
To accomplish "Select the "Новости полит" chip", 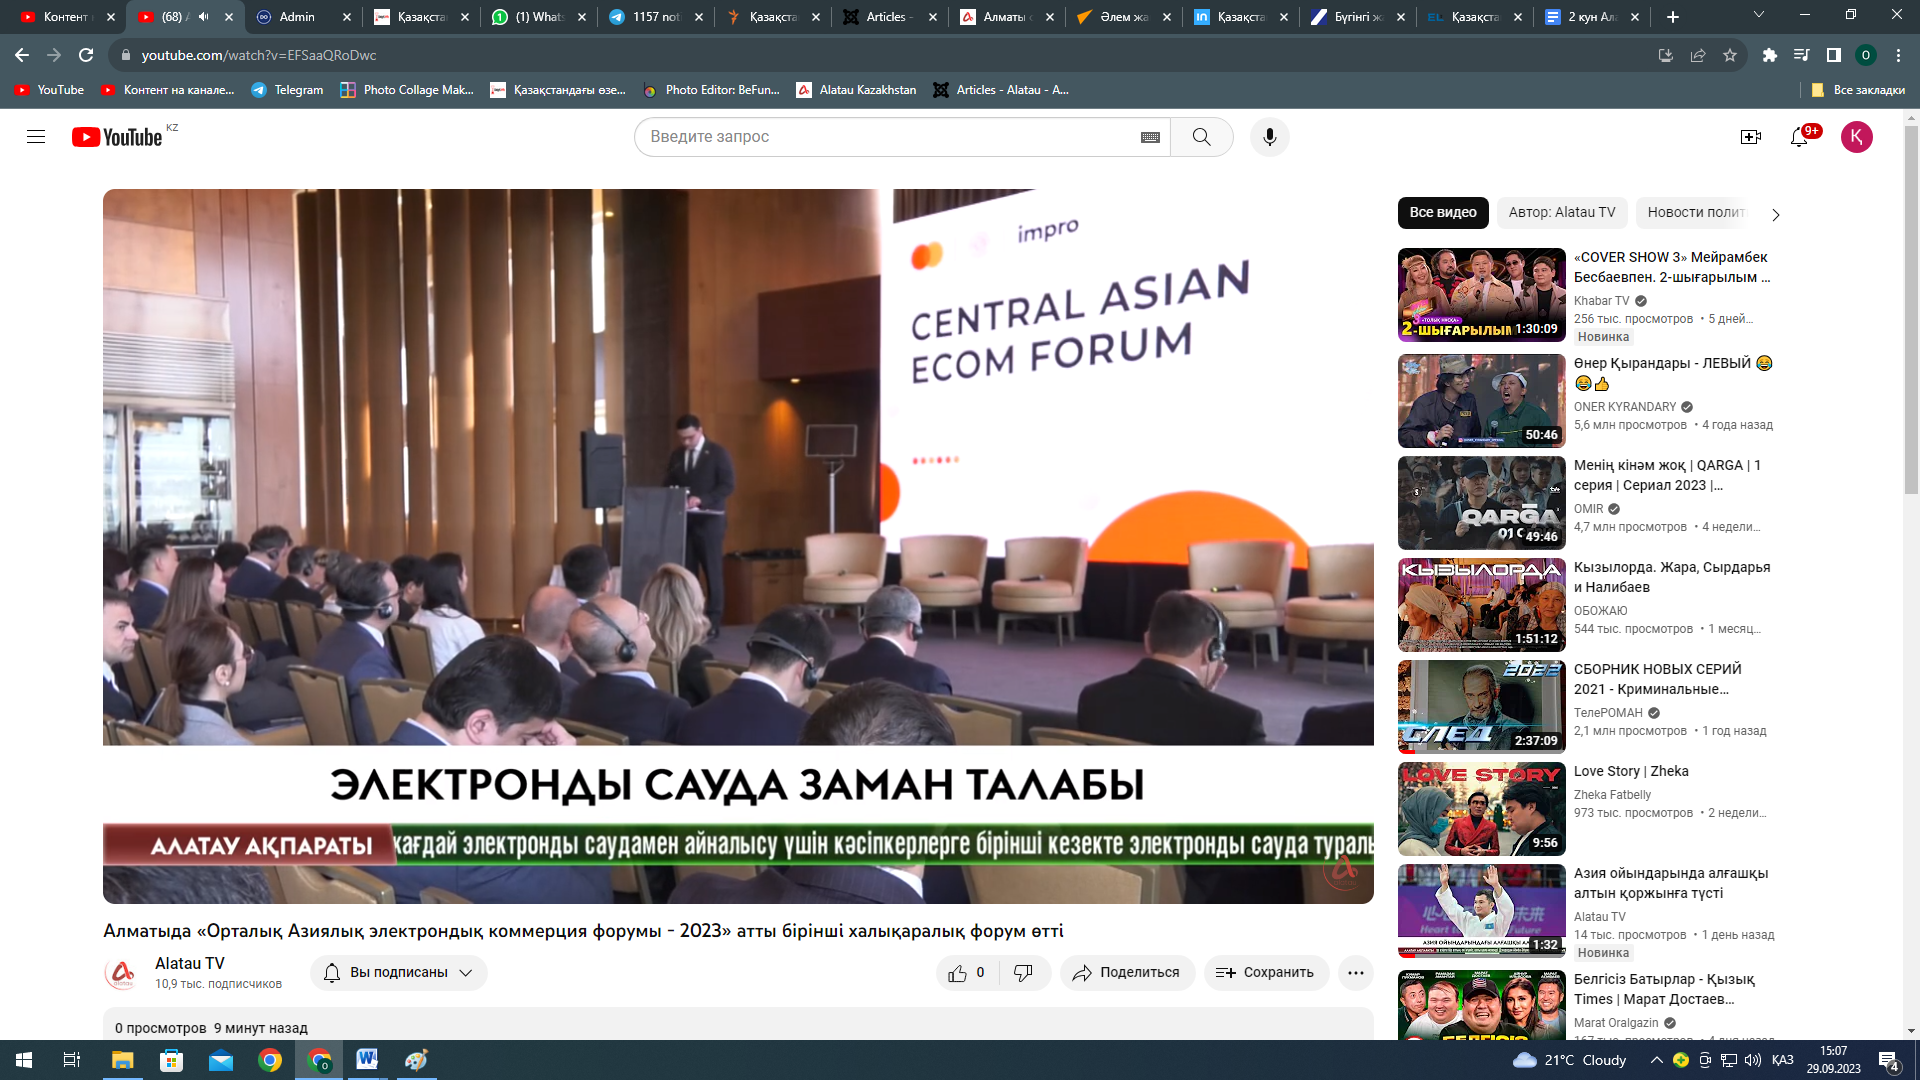I will click(x=1696, y=213).
